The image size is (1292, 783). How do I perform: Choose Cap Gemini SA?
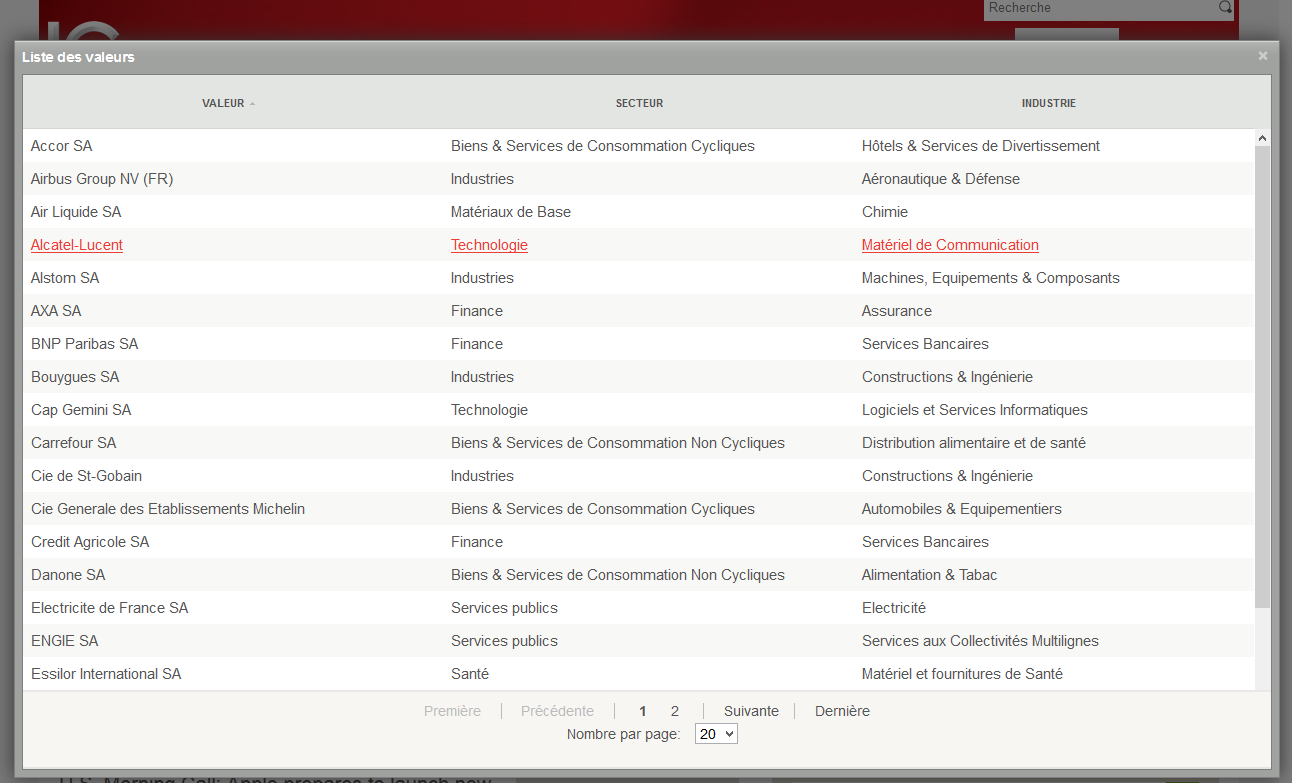(x=81, y=410)
